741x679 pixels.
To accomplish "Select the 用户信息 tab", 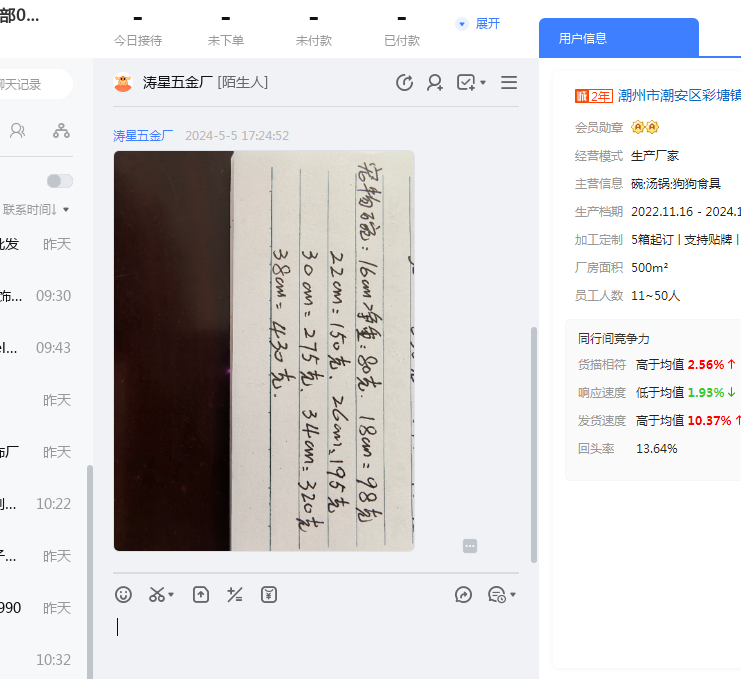I will (x=583, y=38).
